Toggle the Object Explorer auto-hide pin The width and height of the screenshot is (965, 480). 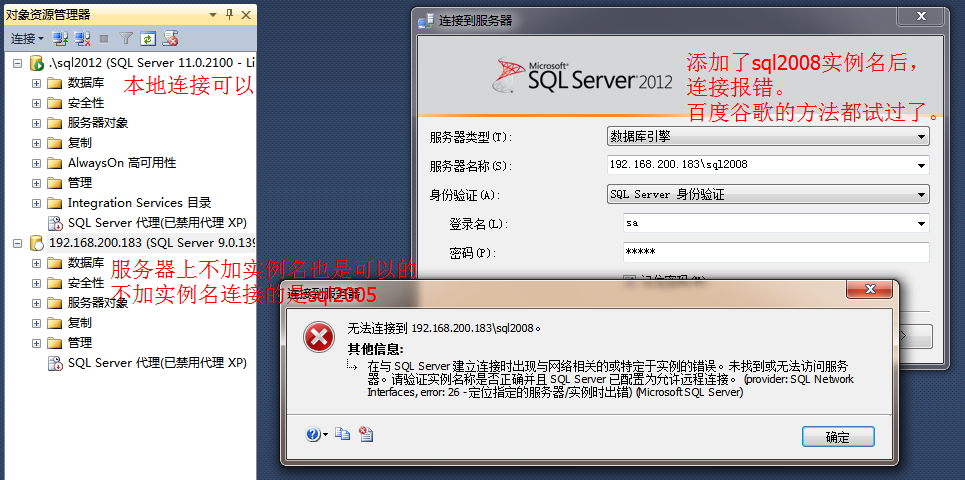click(230, 14)
